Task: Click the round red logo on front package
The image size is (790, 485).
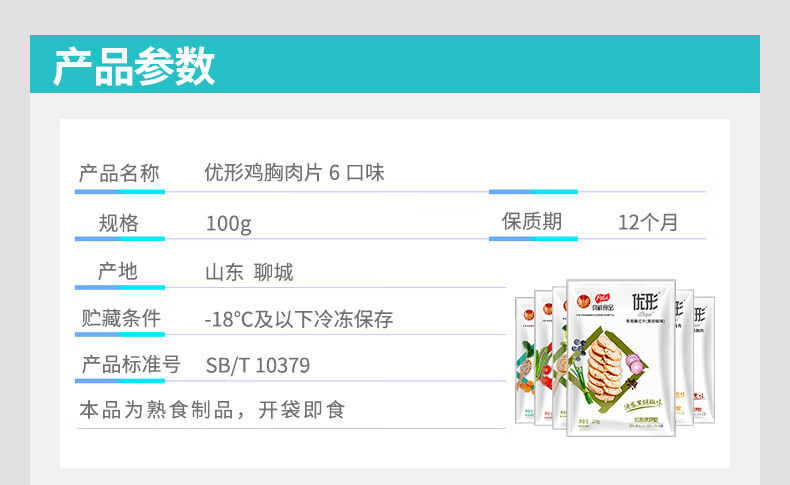Action: [x=581, y=299]
